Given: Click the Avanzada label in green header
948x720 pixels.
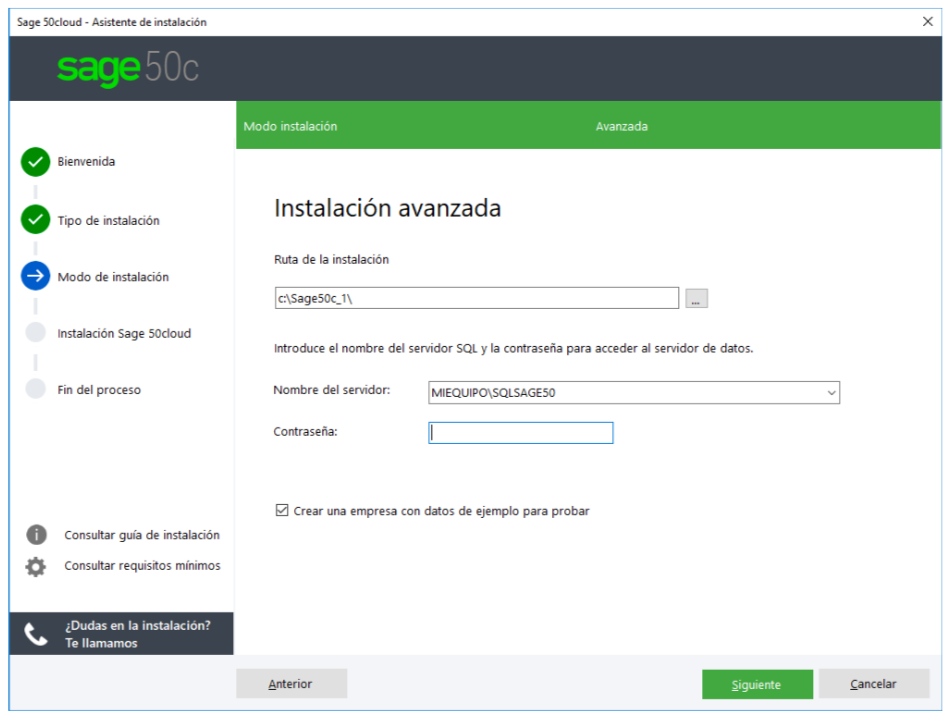Looking at the screenshot, I should 622,126.
